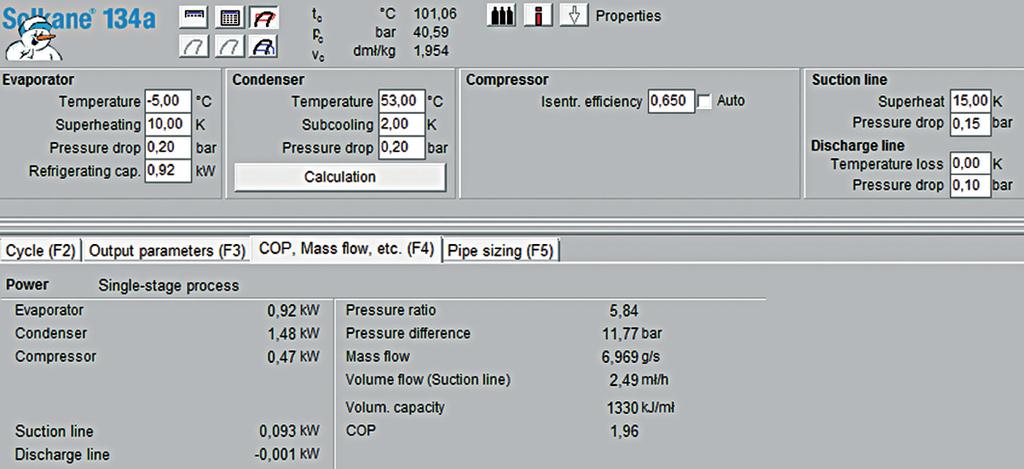Viewport: 1024px width, 469px height.
Task: Click the Pressure difference value 11,77 bar
Action: 632,334
